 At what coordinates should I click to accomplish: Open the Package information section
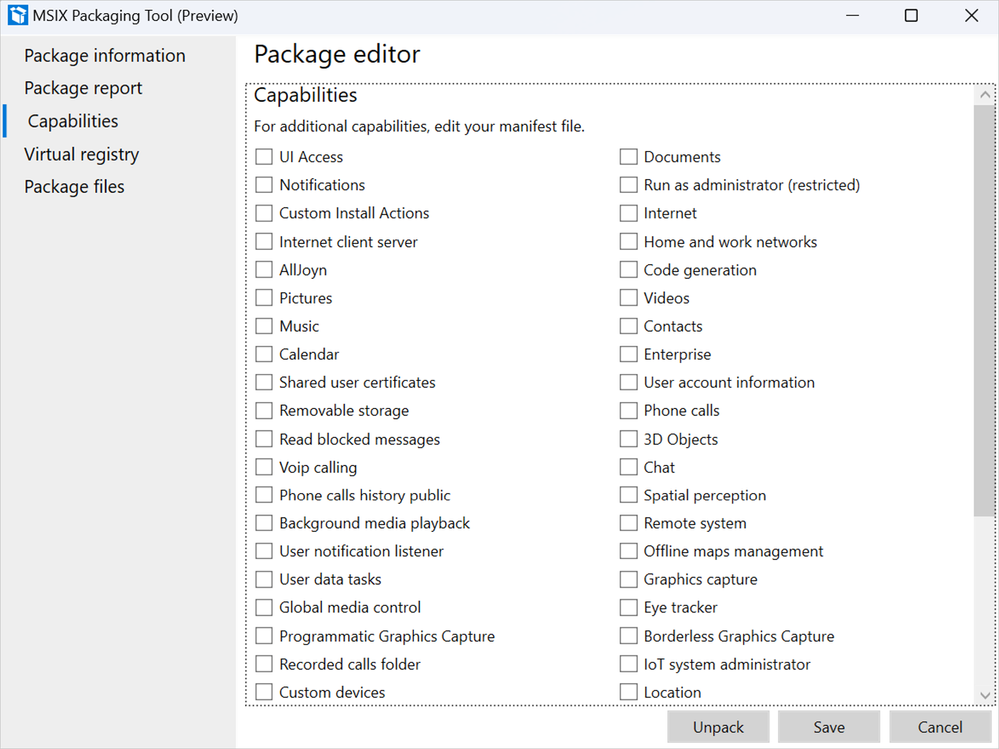point(104,55)
